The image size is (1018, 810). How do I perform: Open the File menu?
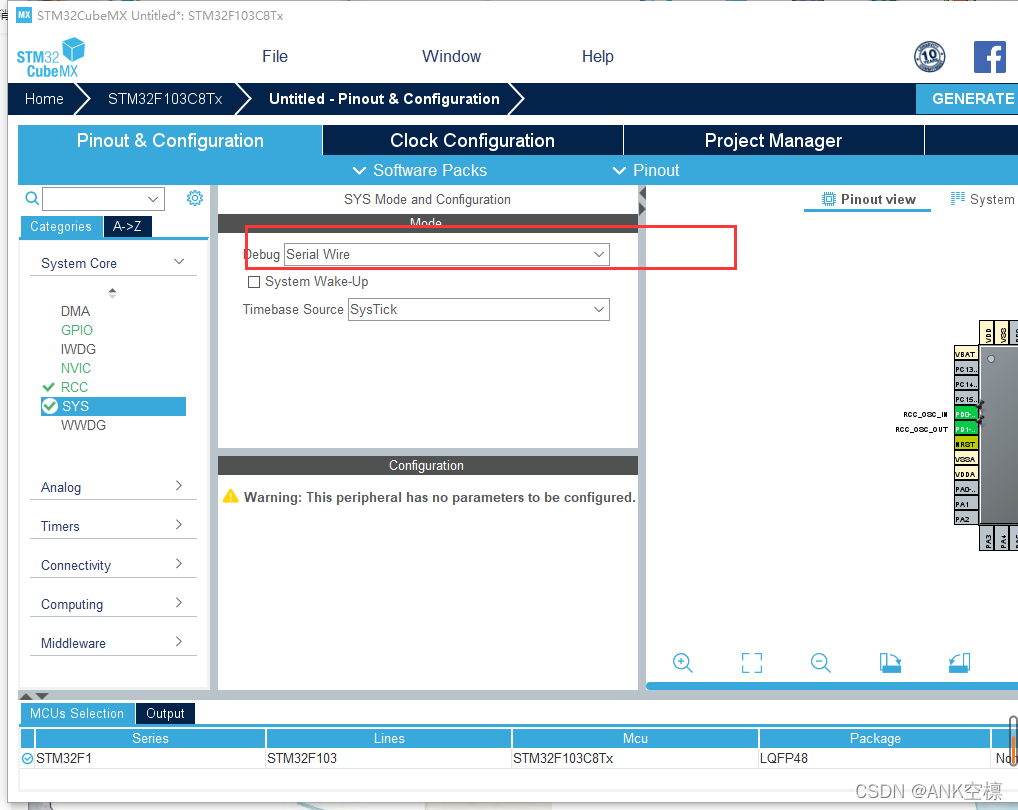coord(275,56)
